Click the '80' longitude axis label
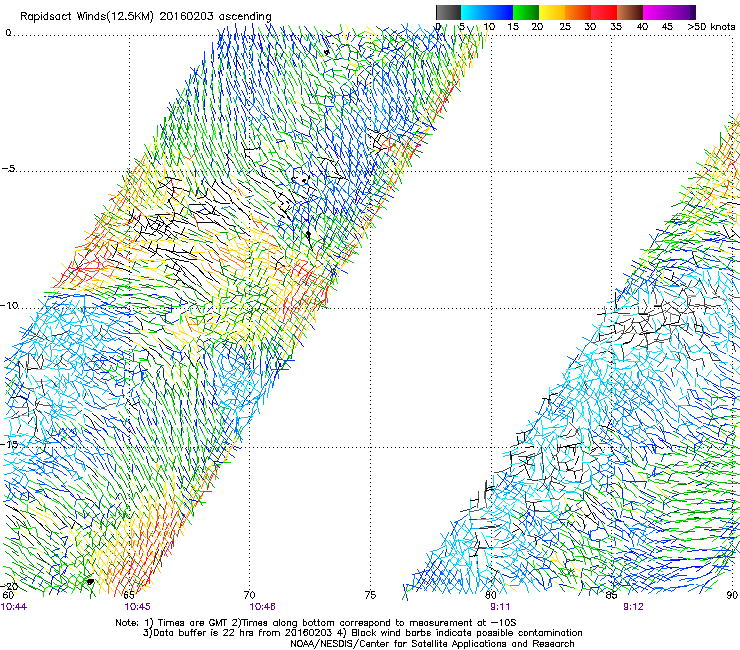 (x=491, y=595)
